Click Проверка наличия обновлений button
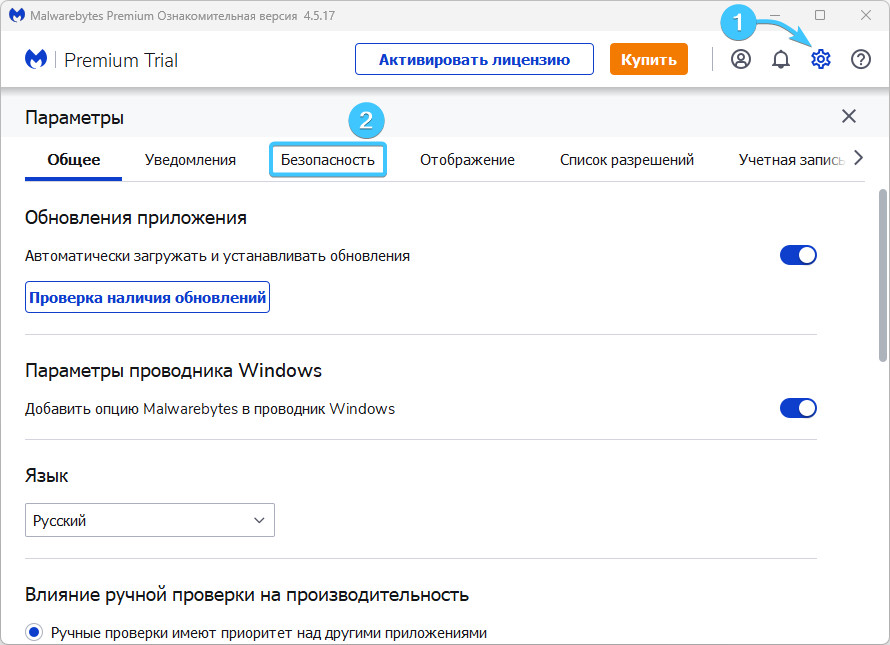The width and height of the screenshot is (890, 645). (148, 297)
